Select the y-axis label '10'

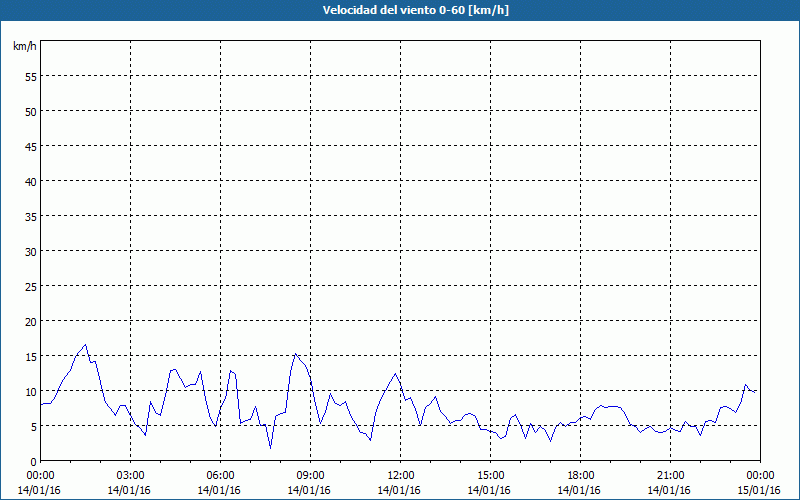click(31, 391)
